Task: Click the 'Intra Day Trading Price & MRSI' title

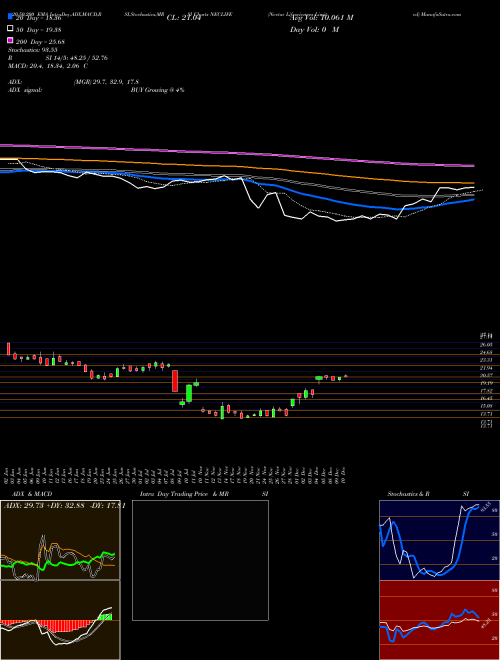Action: (x=204, y=494)
